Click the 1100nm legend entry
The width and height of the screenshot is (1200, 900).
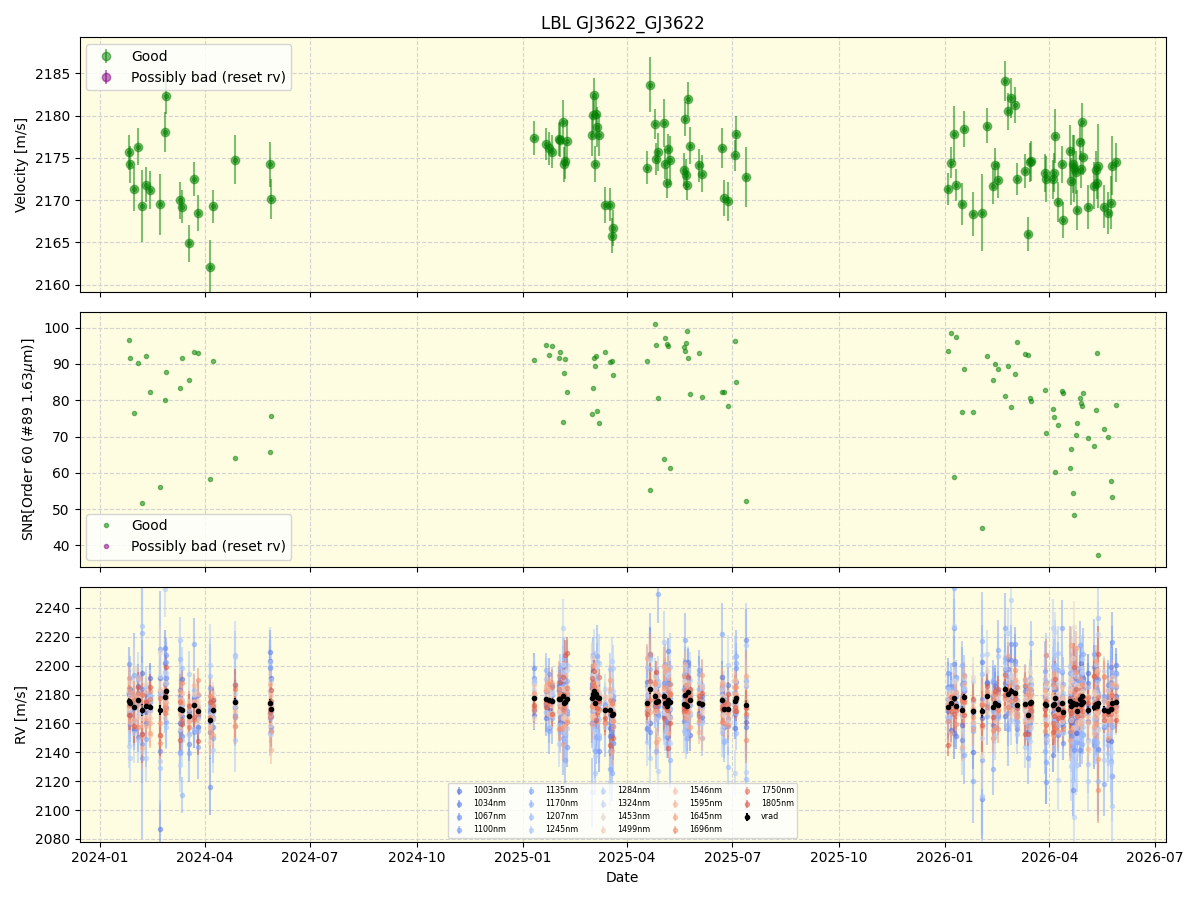[x=489, y=829]
